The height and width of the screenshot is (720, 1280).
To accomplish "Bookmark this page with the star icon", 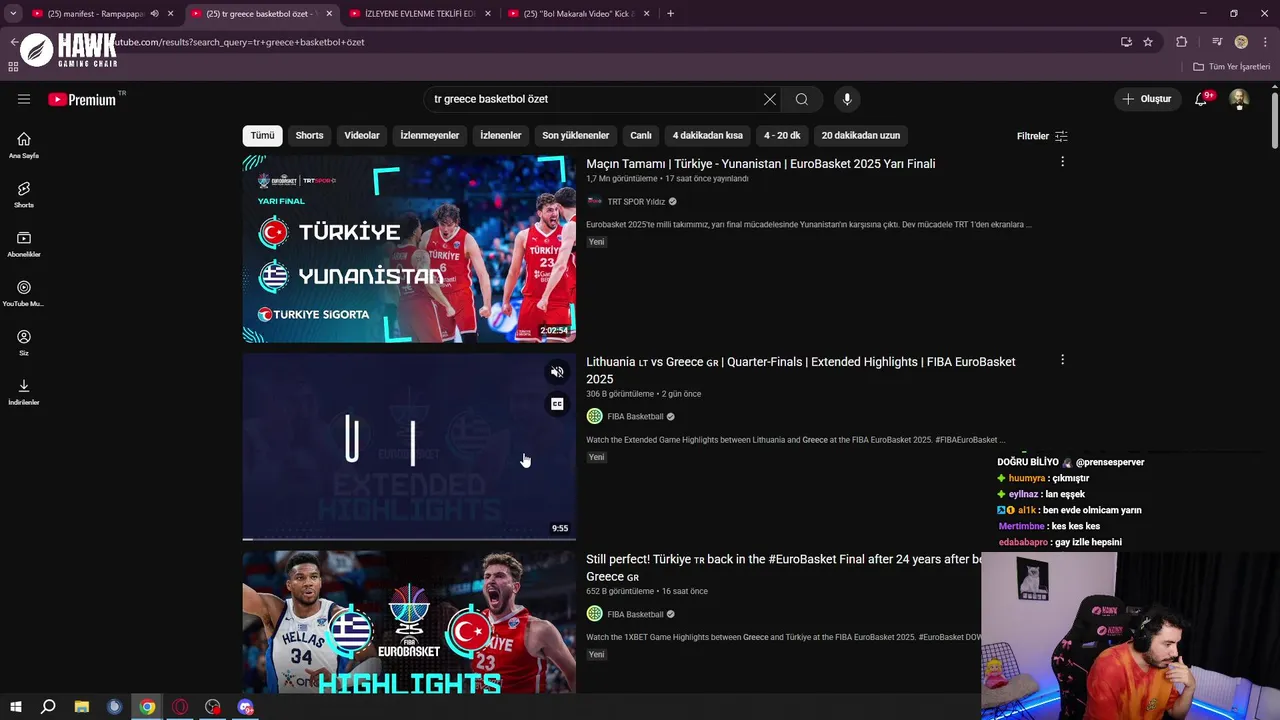I will [1148, 42].
